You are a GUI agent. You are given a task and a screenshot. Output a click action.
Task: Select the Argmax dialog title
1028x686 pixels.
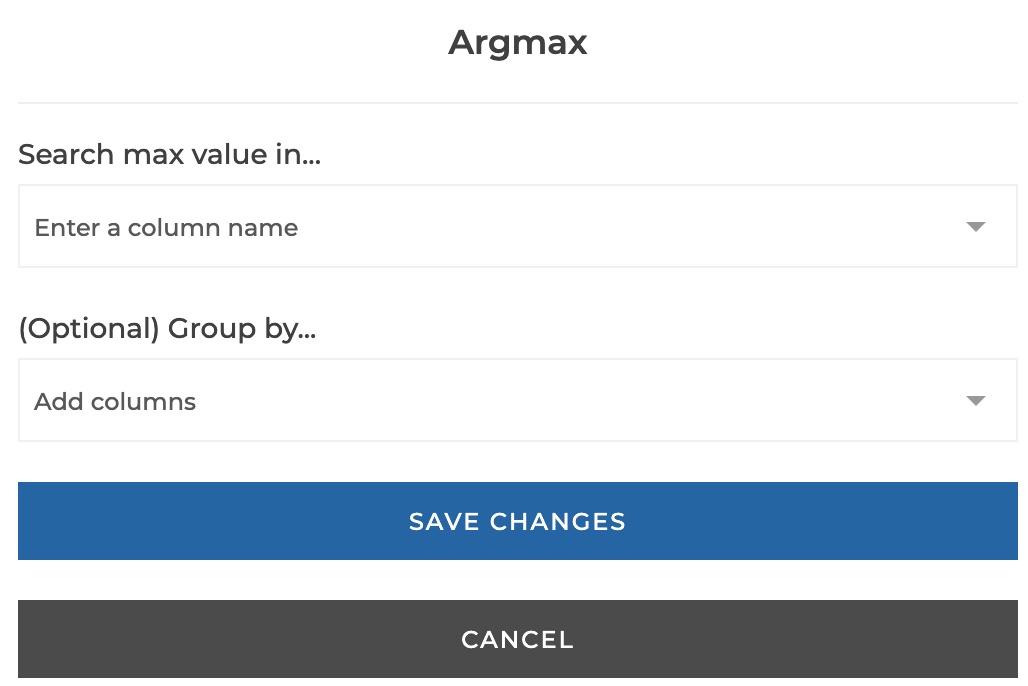517,42
